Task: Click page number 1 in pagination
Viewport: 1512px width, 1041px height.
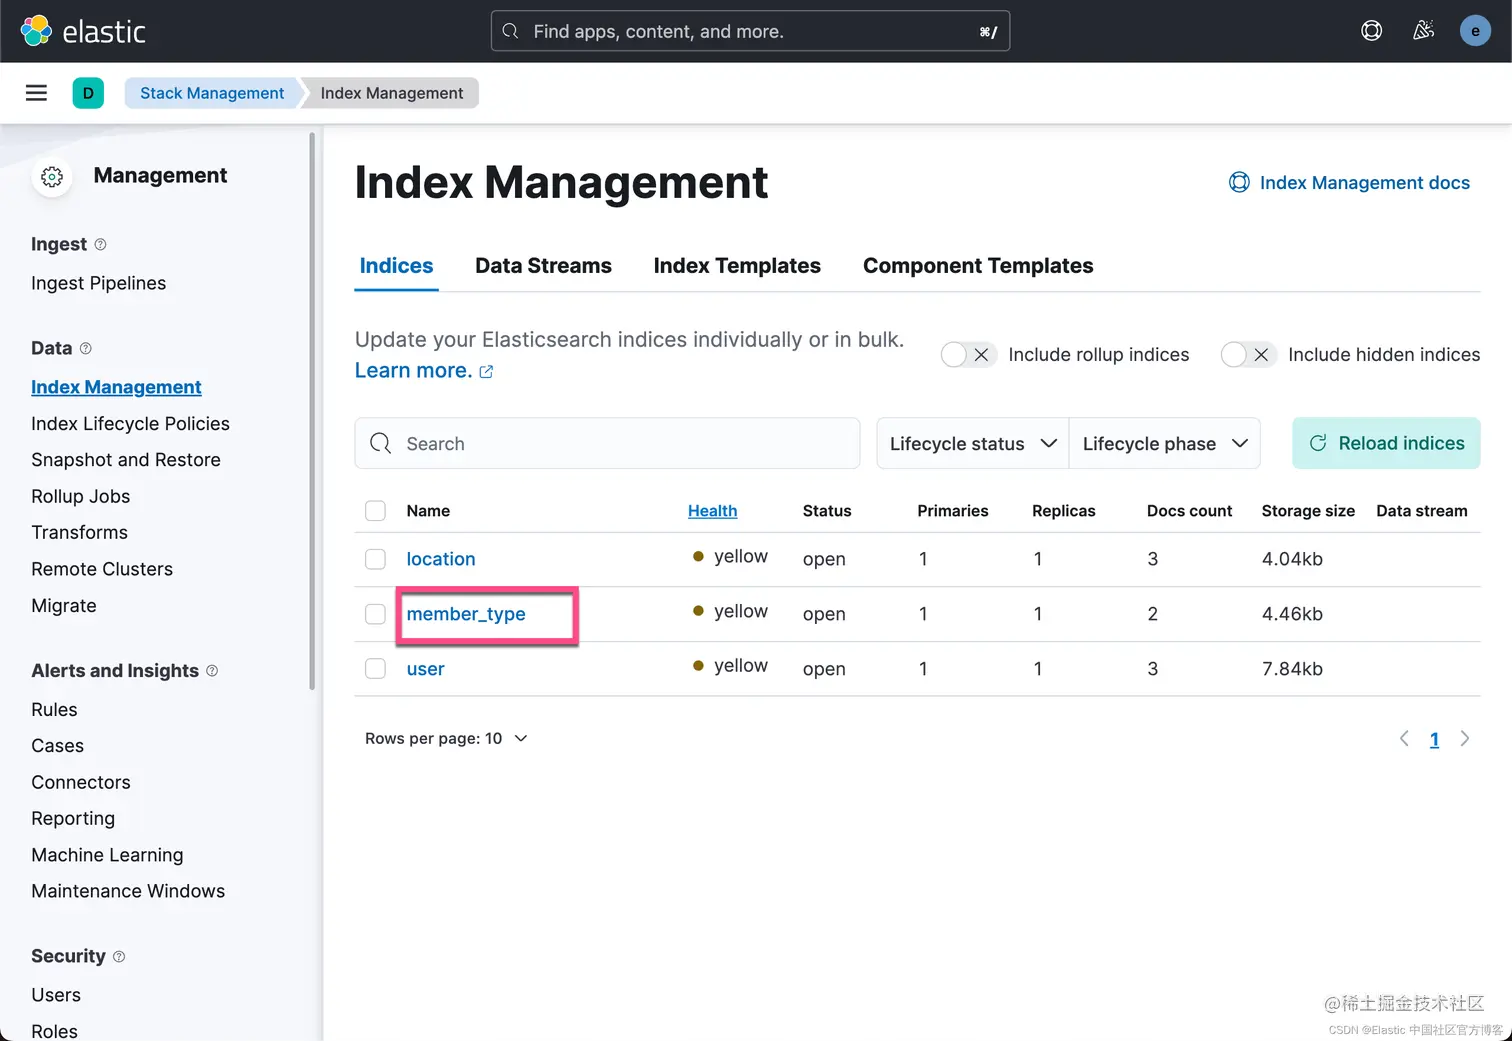Action: (1434, 740)
